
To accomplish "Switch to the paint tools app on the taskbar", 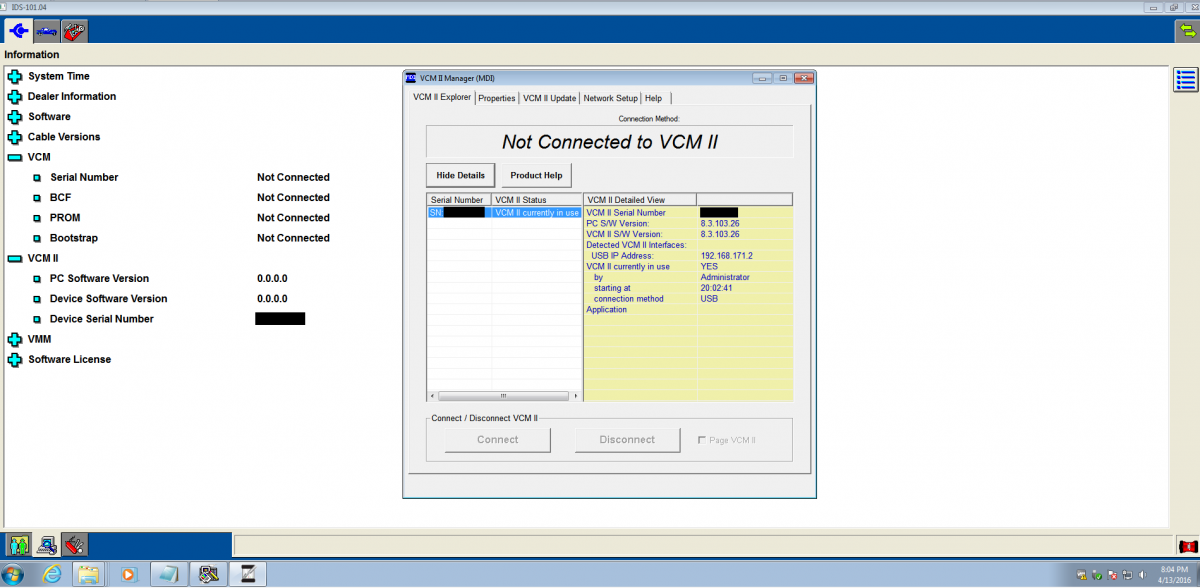I will click(x=208, y=574).
